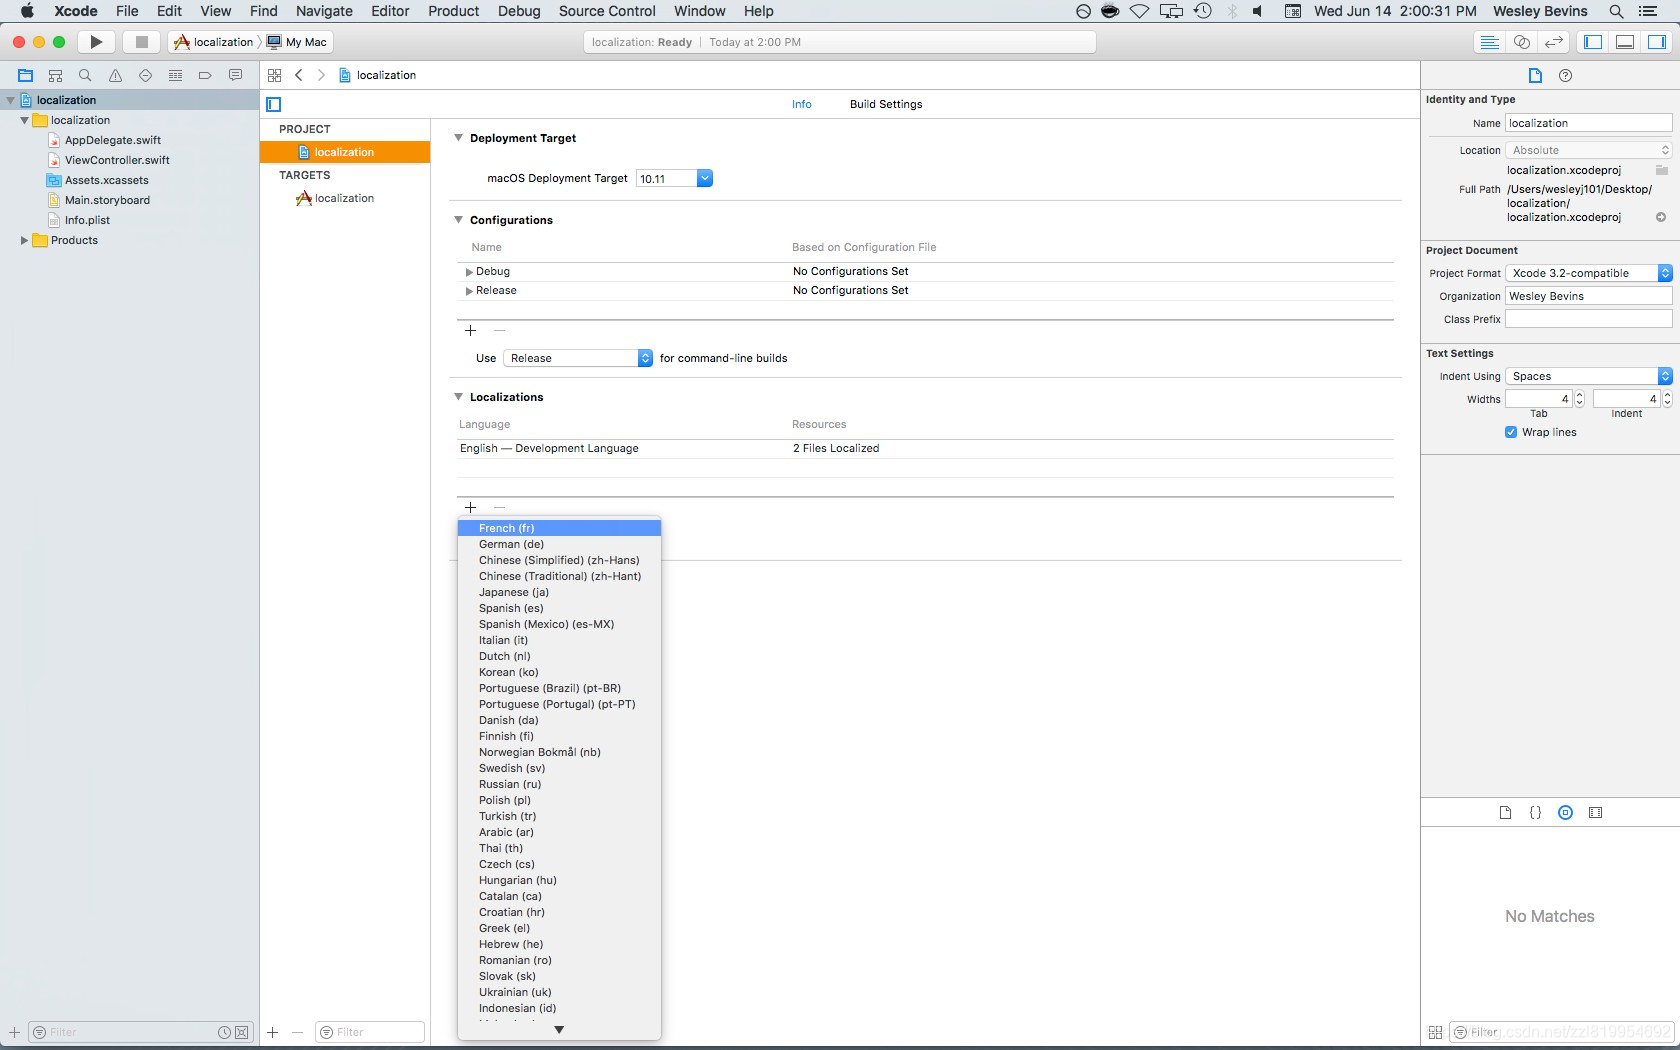1680x1050 pixels.
Task: Open ViewController.swift in navigator
Action: point(117,160)
